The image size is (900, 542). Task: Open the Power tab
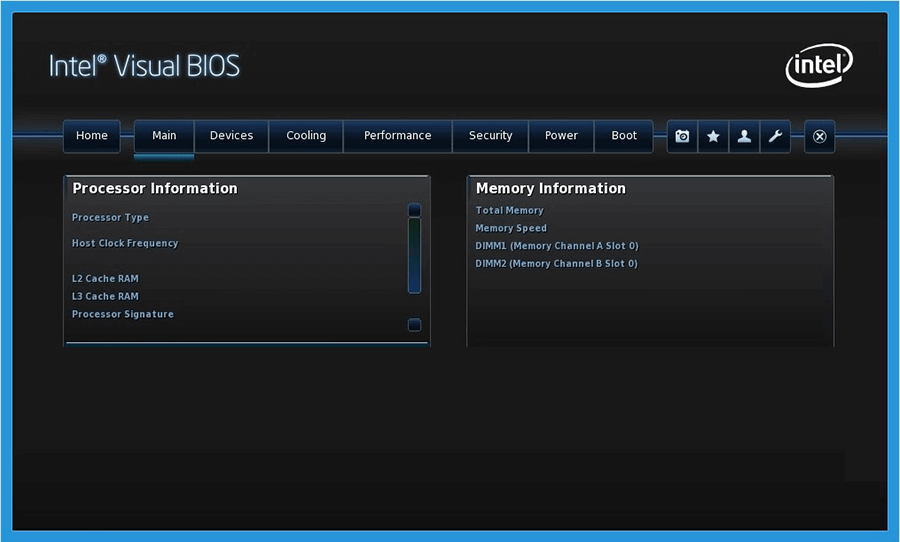click(x=561, y=136)
